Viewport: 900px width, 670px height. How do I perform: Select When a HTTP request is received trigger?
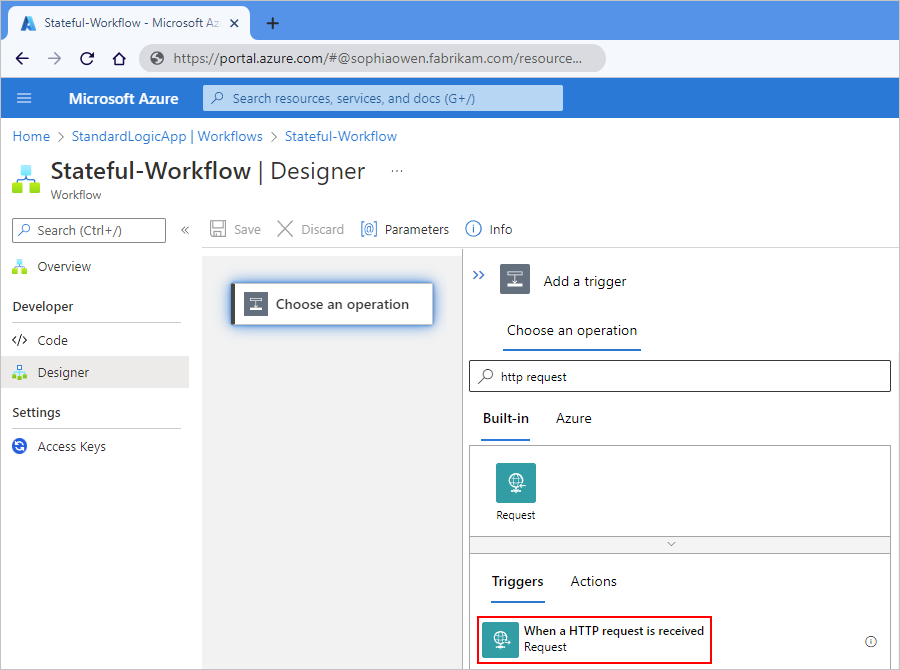coord(595,640)
